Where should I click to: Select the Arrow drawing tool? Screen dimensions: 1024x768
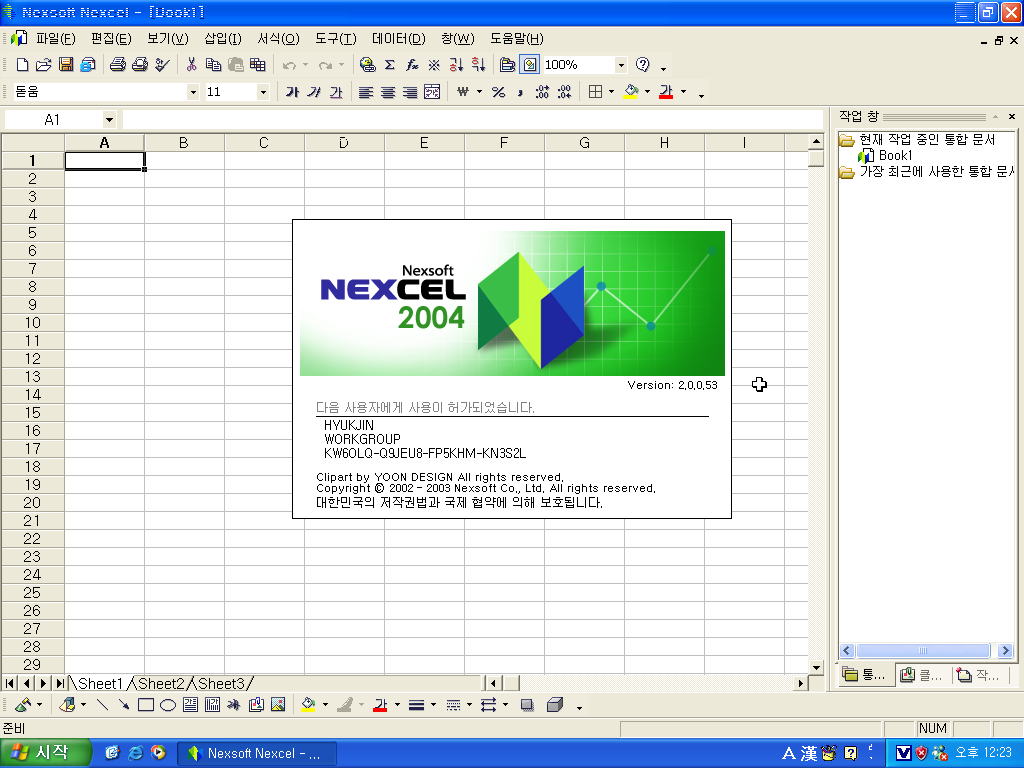pos(123,705)
